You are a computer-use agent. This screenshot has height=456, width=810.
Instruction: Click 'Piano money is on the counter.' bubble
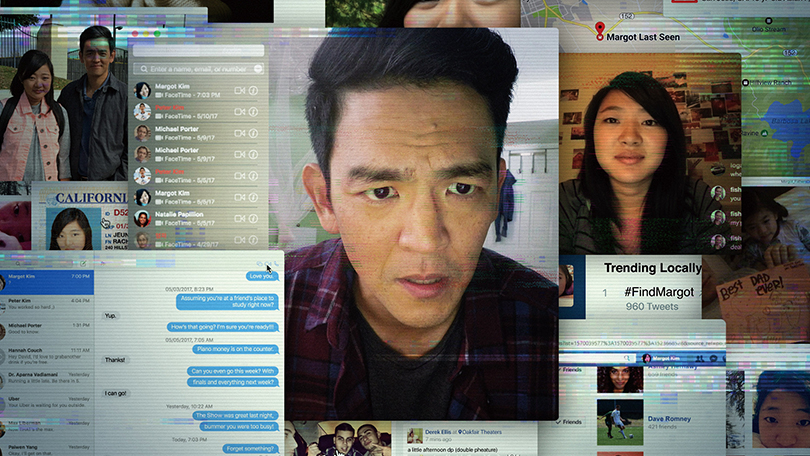[x=236, y=349]
